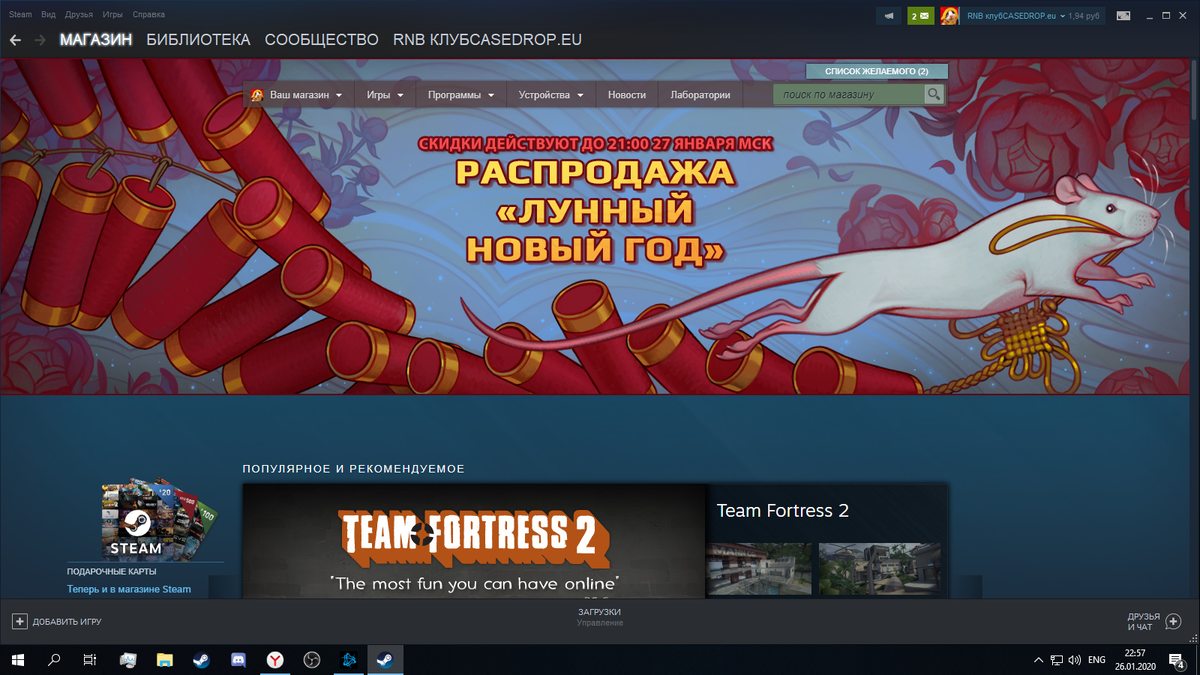
Task: Expand the store Игры dropdown
Action: click(385, 95)
